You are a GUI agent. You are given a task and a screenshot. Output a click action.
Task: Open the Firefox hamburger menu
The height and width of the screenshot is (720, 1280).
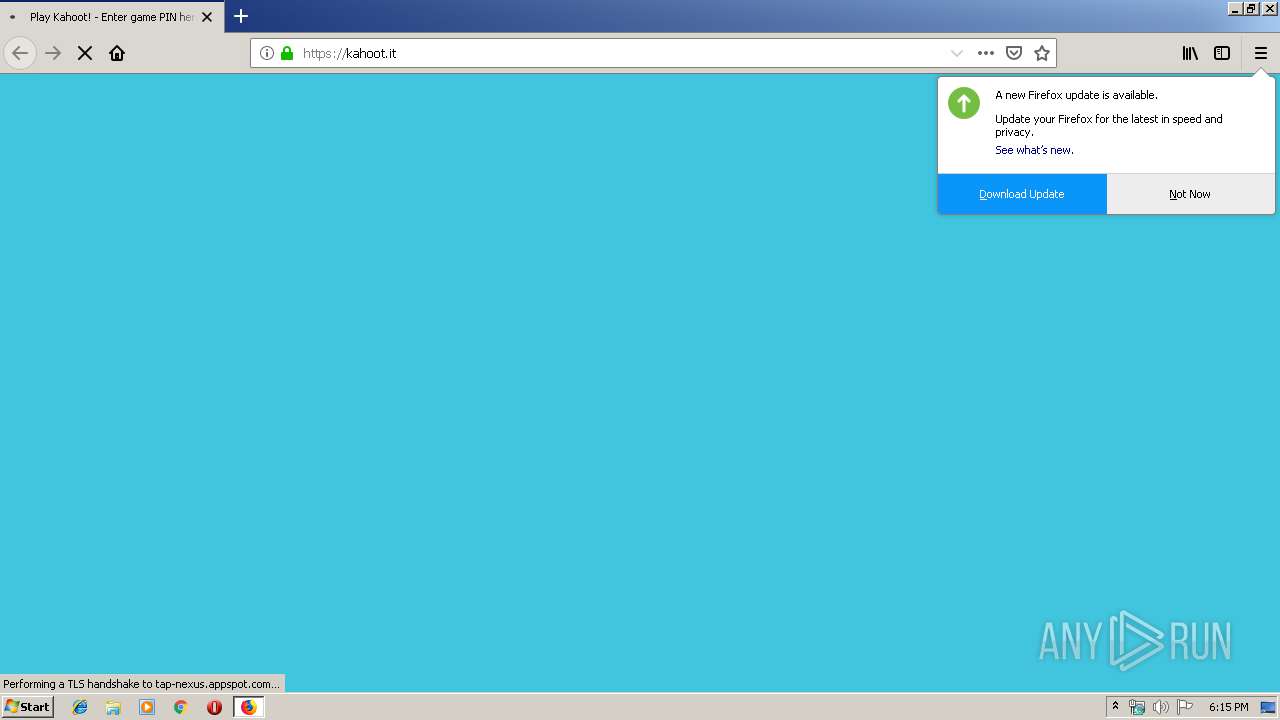(x=1261, y=53)
